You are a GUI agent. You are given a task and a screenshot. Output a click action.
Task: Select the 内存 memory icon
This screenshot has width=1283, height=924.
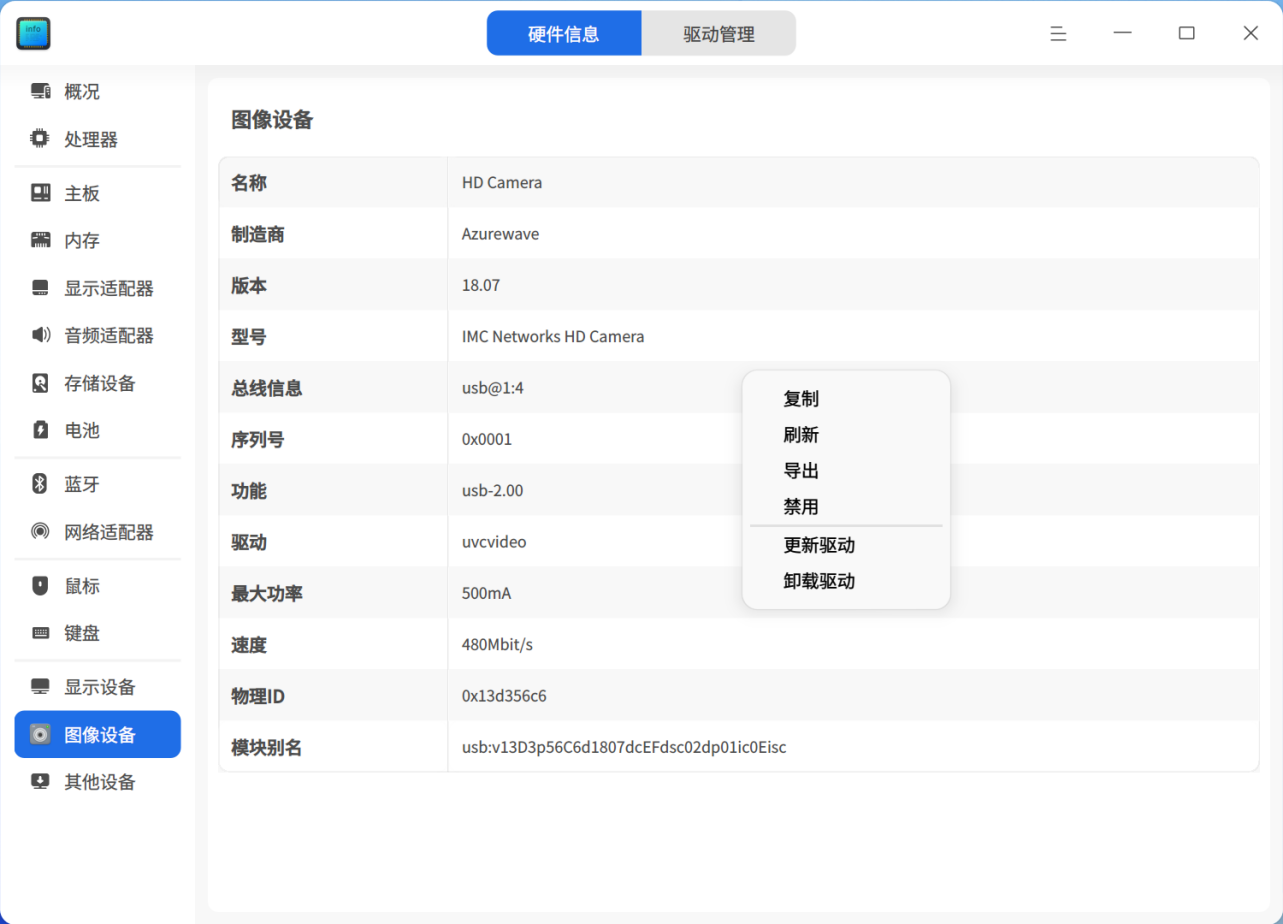pos(40,240)
